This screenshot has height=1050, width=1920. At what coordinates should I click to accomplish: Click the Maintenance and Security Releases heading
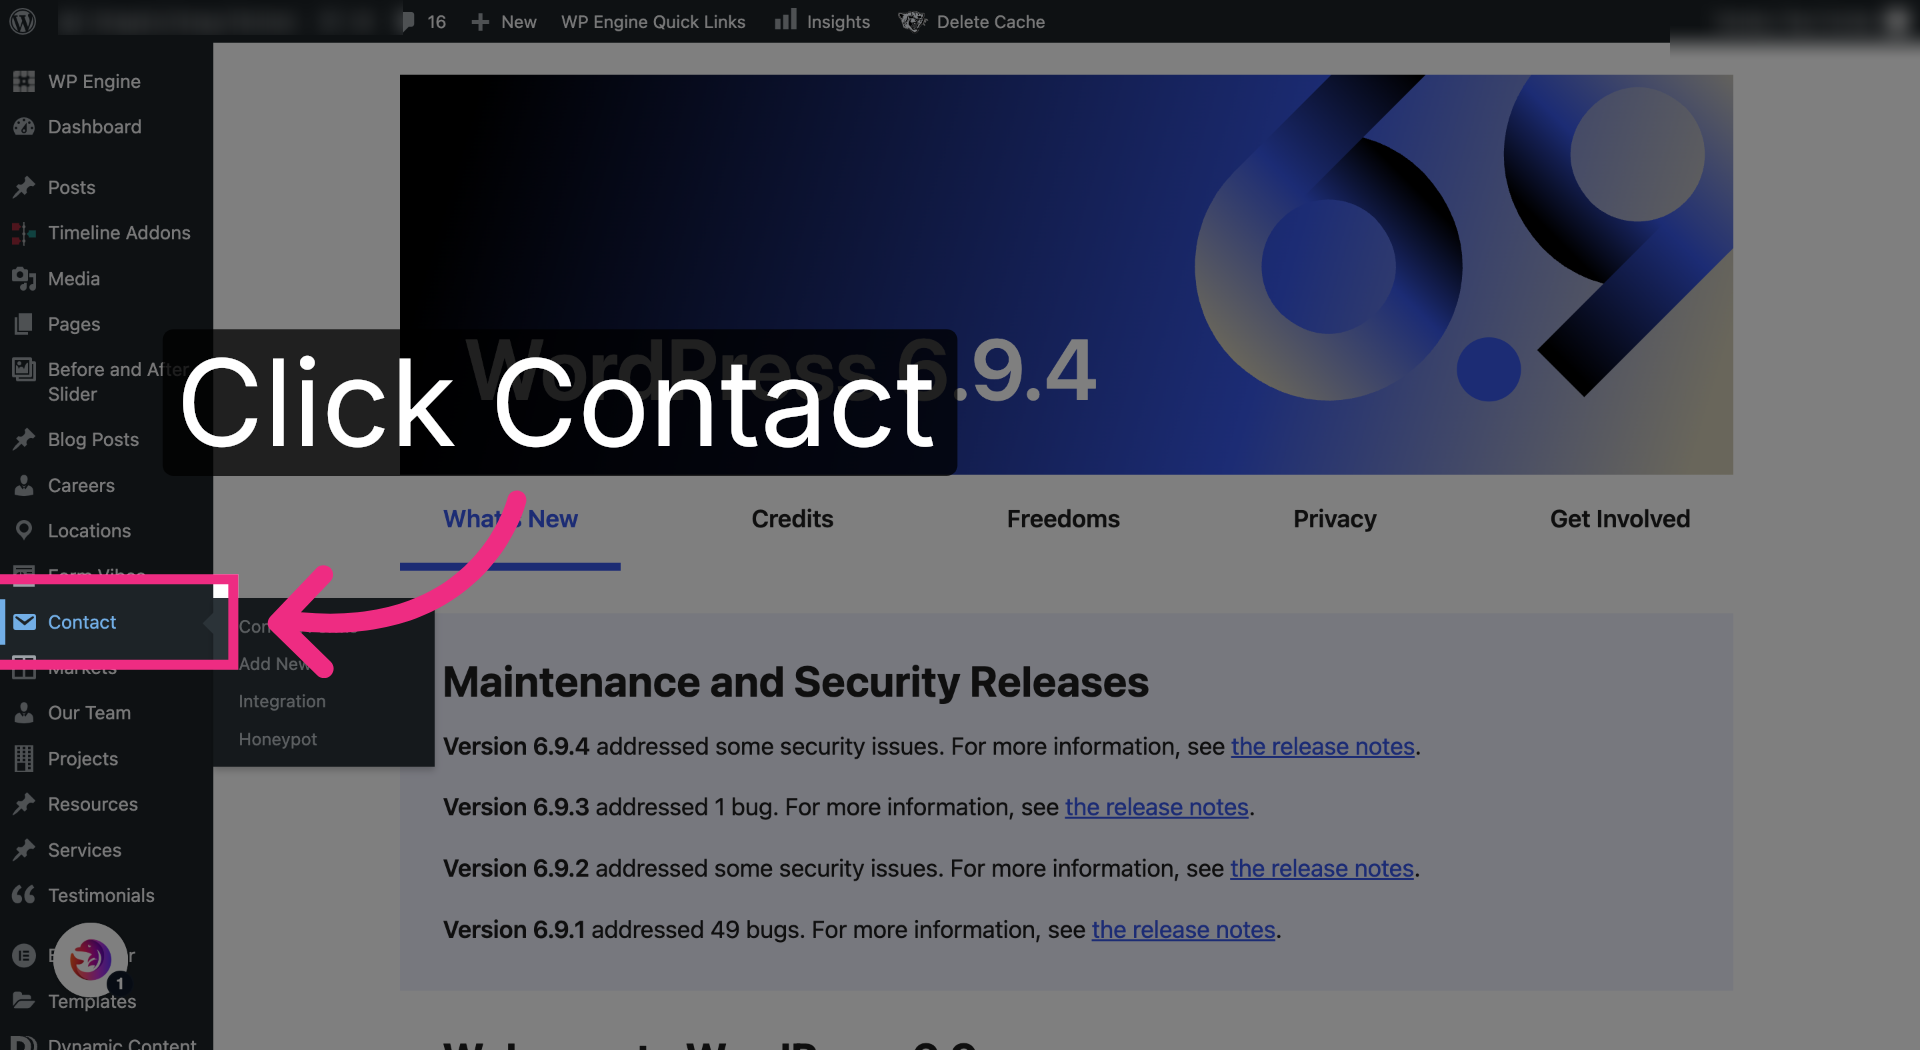point(796,682)
